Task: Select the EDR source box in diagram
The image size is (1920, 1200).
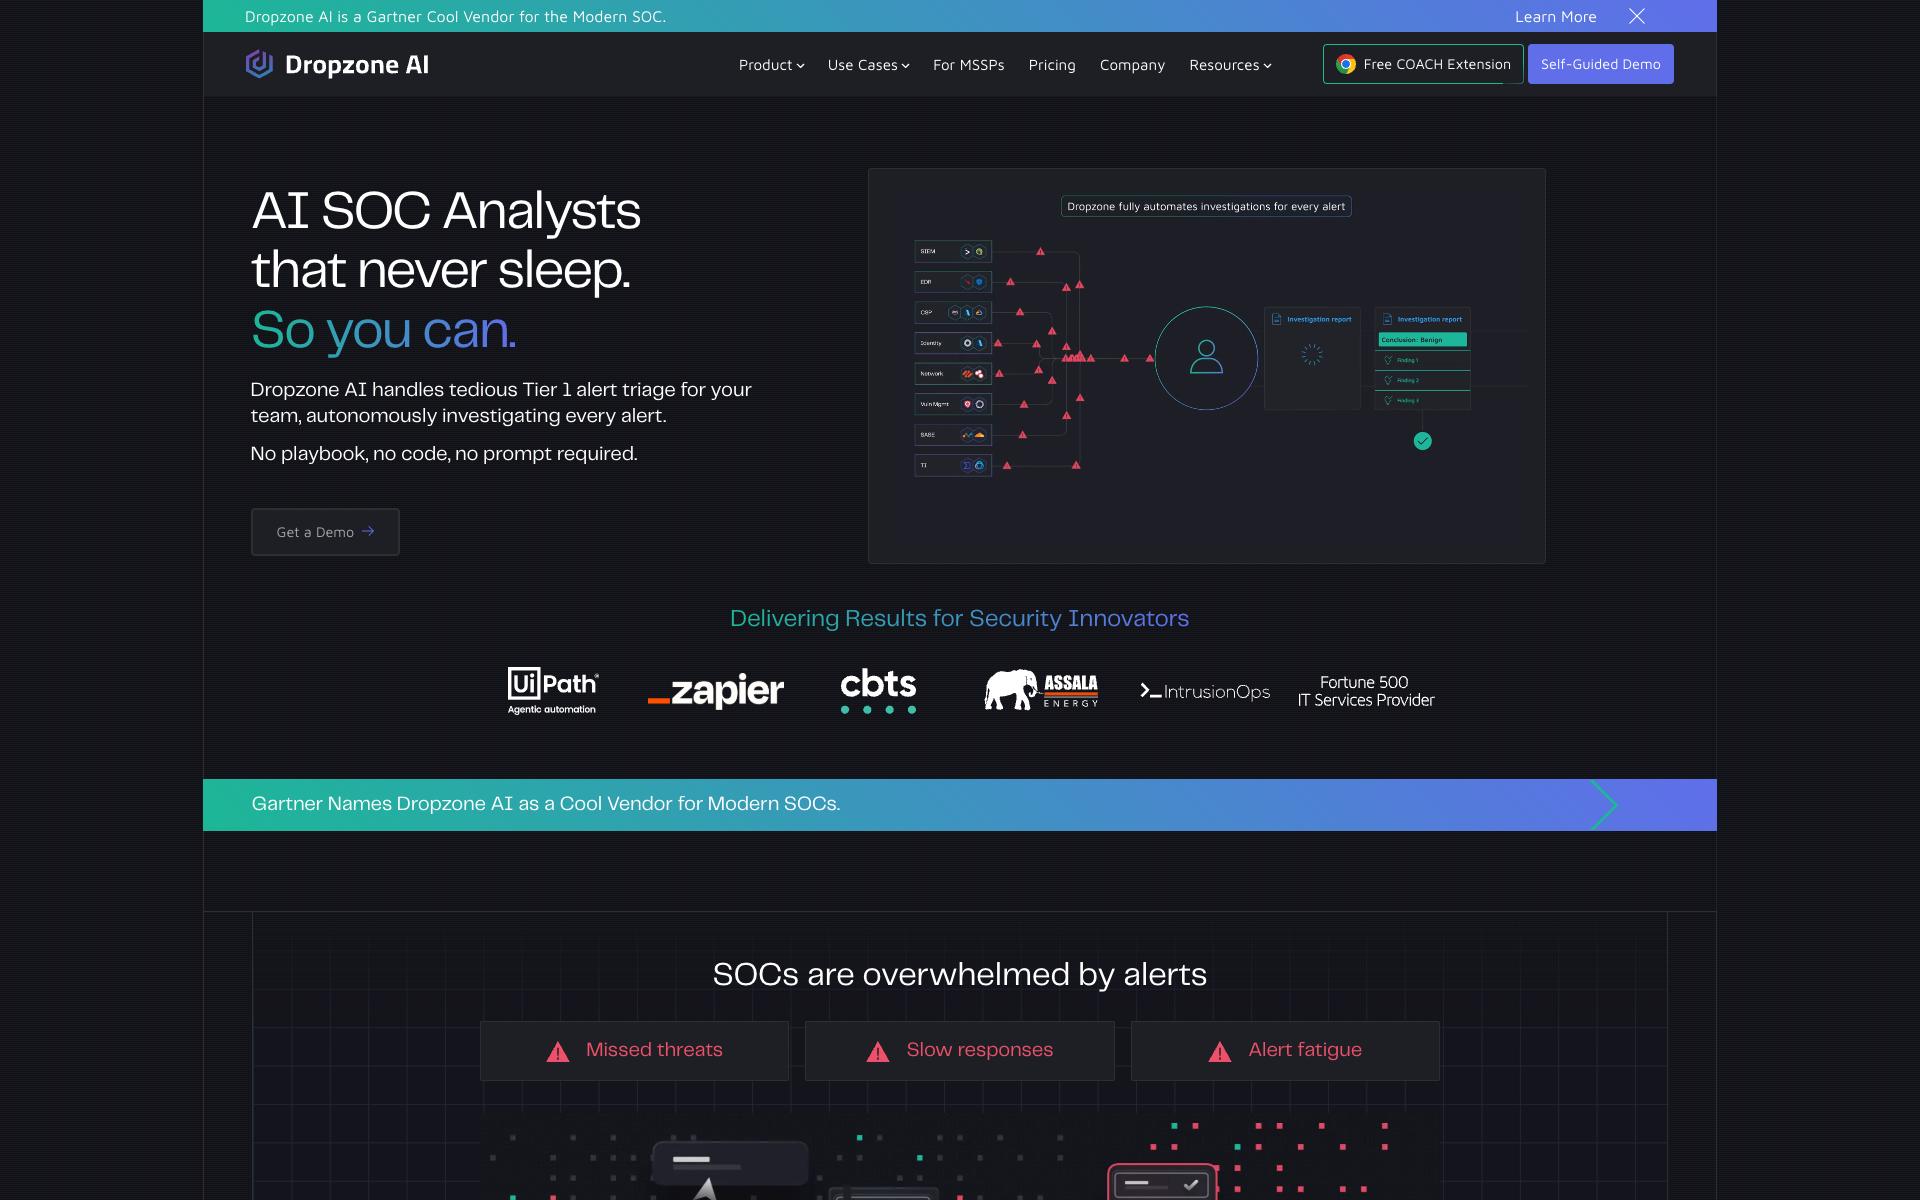Action: (x=953, y=282)
